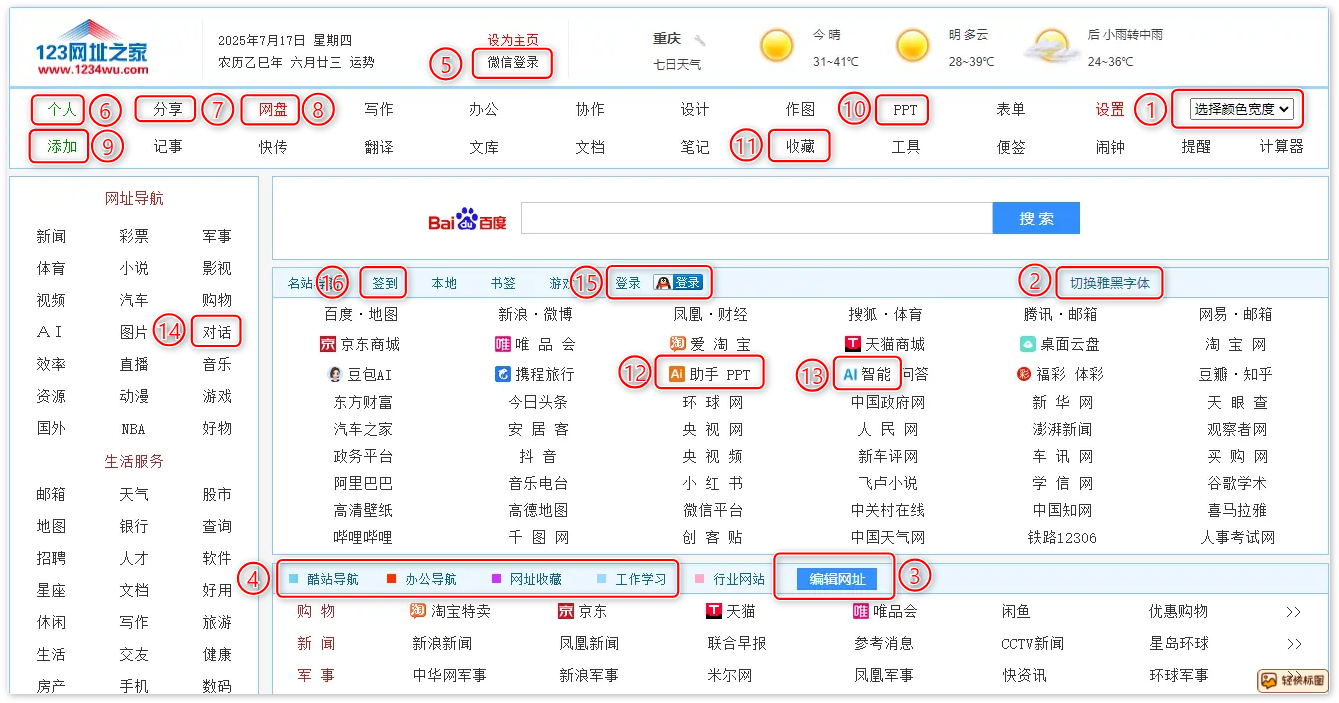The height and width of the screenshot is (703, 1339).
Task: Click the green 桌面云盘 cloud icon
Action: click(x=1027, y=345)
